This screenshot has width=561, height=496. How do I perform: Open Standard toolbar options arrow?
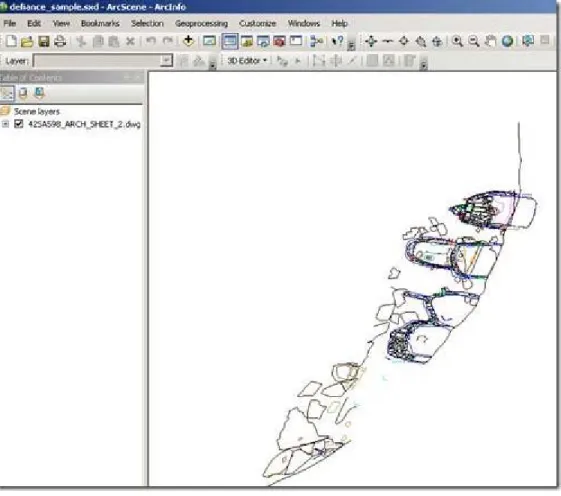351,45
